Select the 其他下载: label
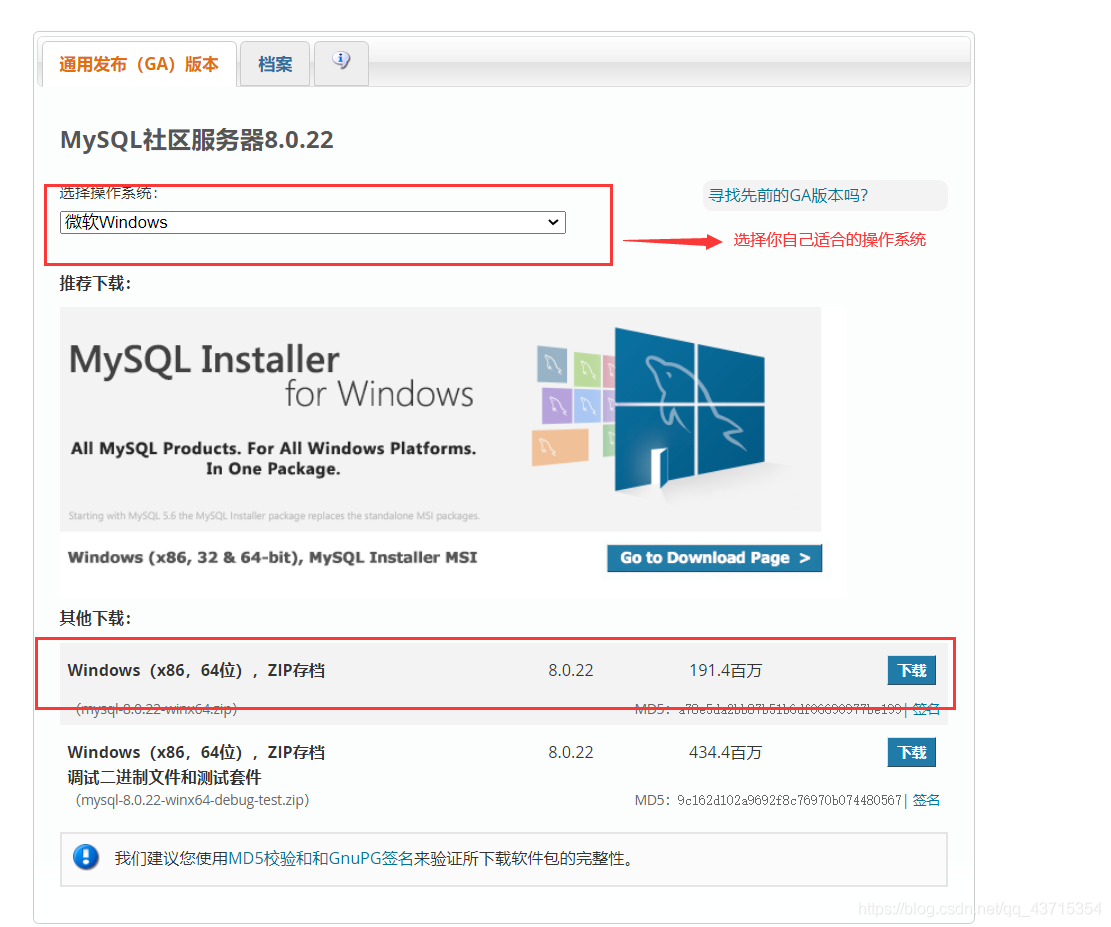 click(x=95, y=618)
